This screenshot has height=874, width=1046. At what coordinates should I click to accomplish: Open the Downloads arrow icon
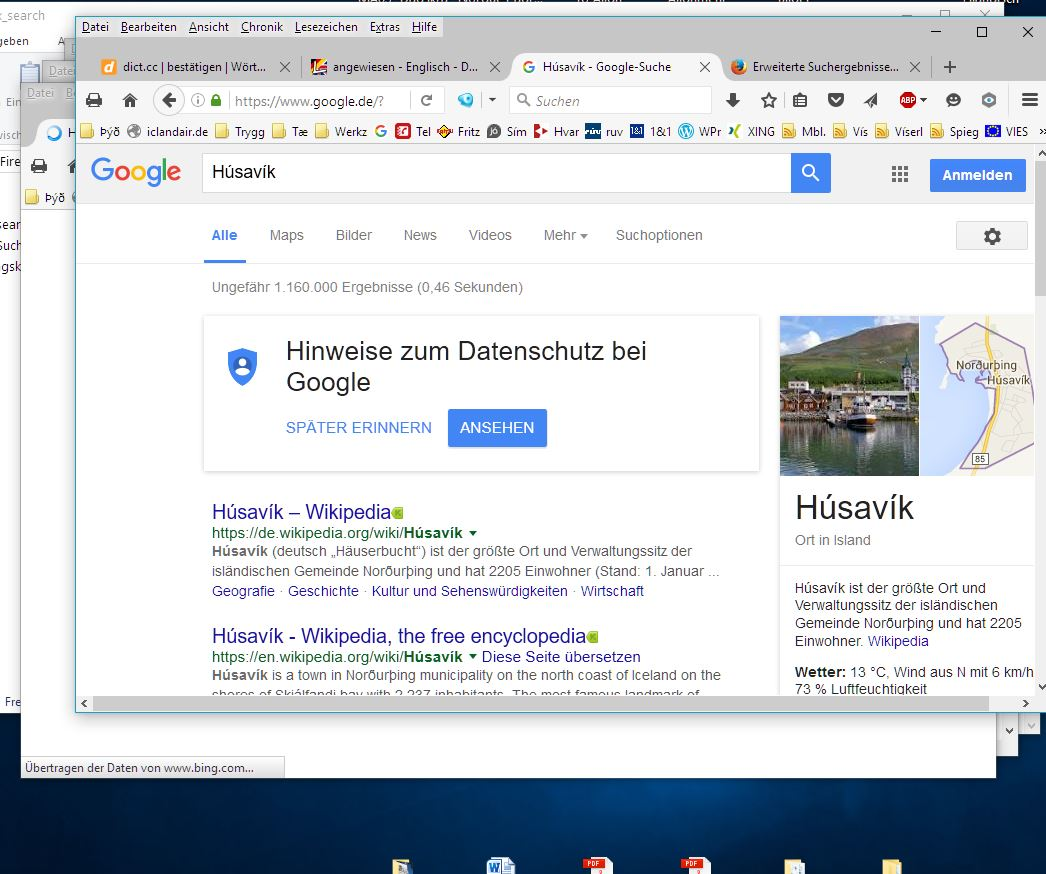pyautogui.click(x=733, y=100)
